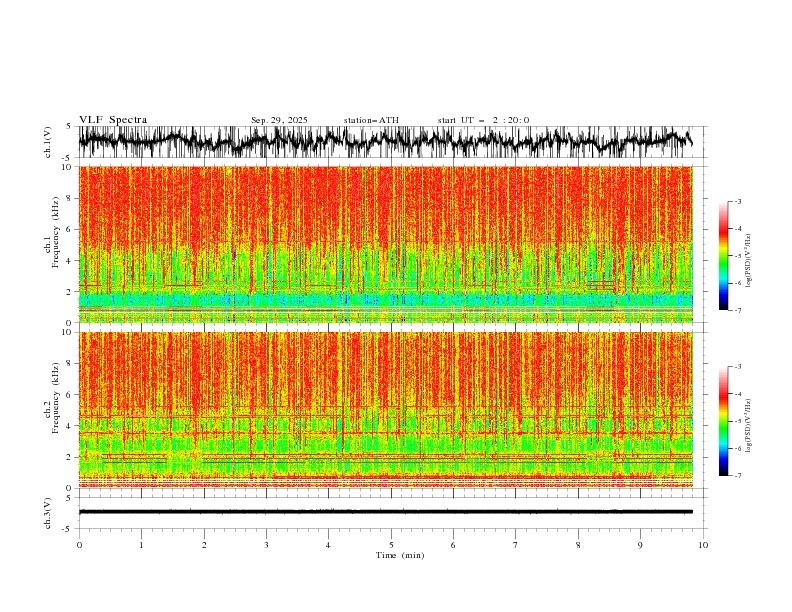This screenshot has width=792, height=612.
Task: Click the "-3" label on ch.2 color bar
Action: pos(737,367)
